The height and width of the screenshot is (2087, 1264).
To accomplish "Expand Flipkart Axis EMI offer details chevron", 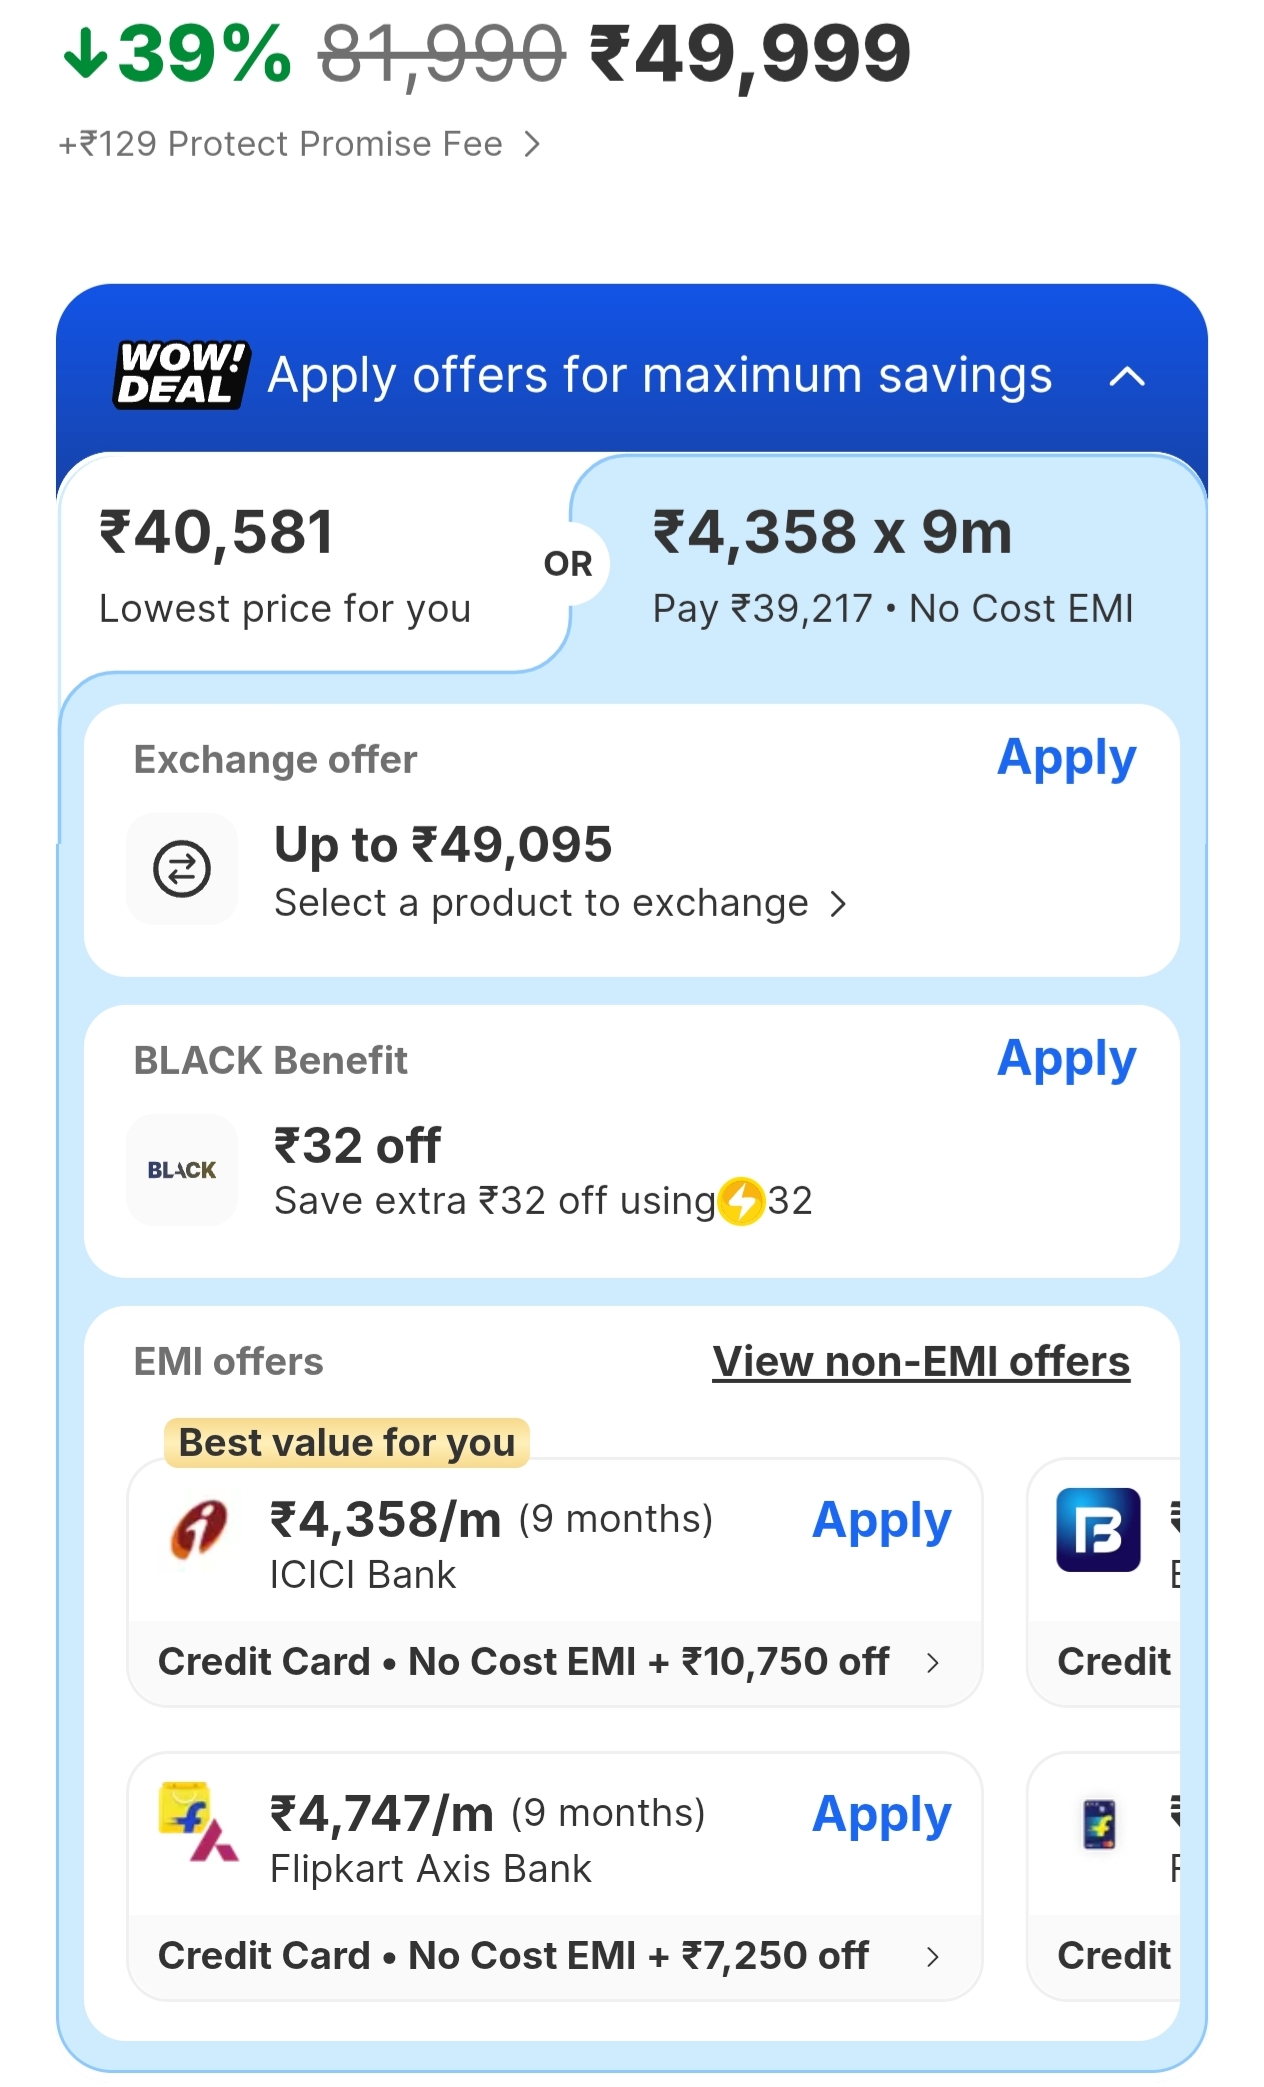I will click(x=933, y=1957).
